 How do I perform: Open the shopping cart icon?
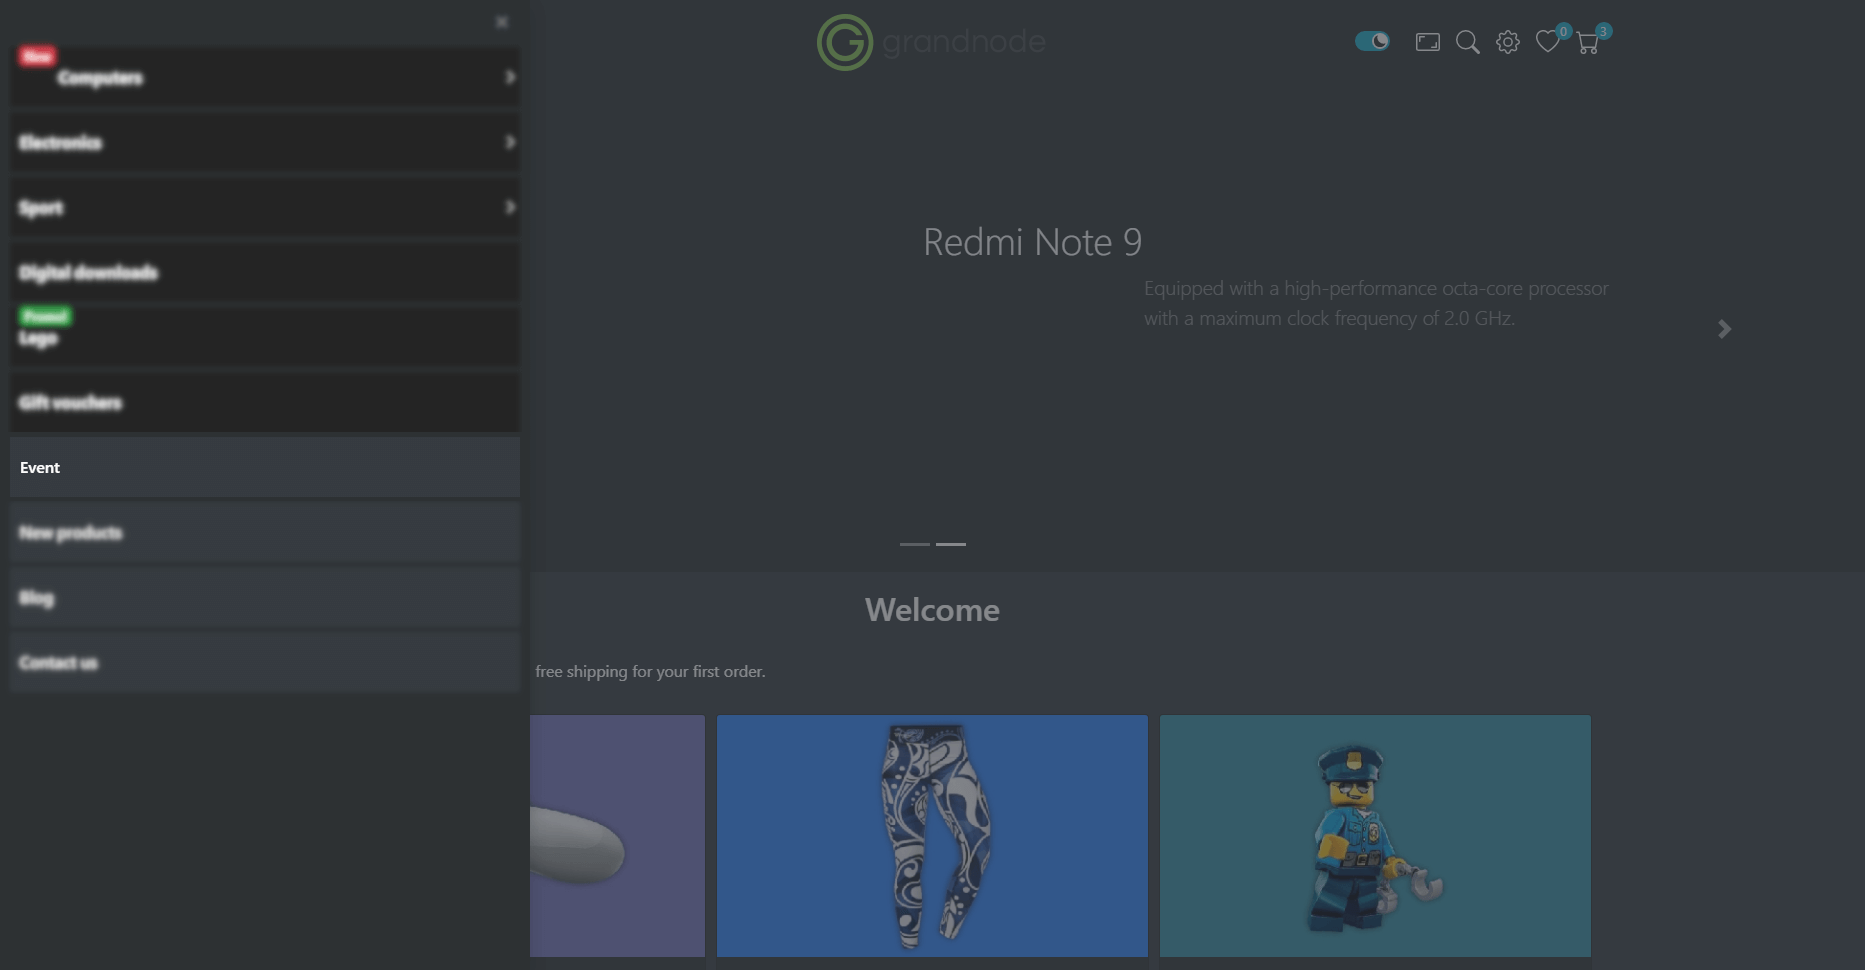(x=1587, y=43)
